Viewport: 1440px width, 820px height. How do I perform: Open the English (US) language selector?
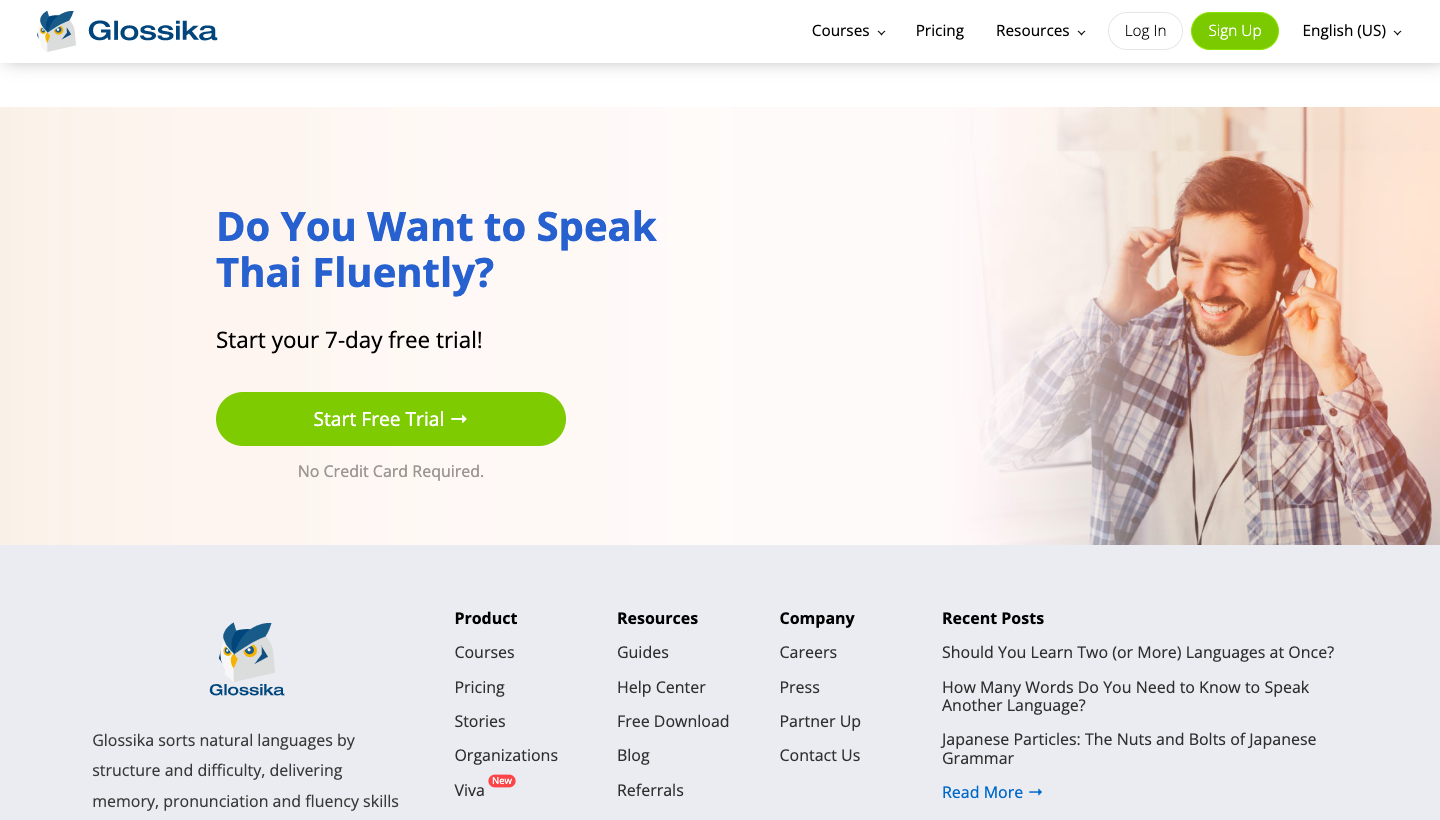tap(1351, 31)
